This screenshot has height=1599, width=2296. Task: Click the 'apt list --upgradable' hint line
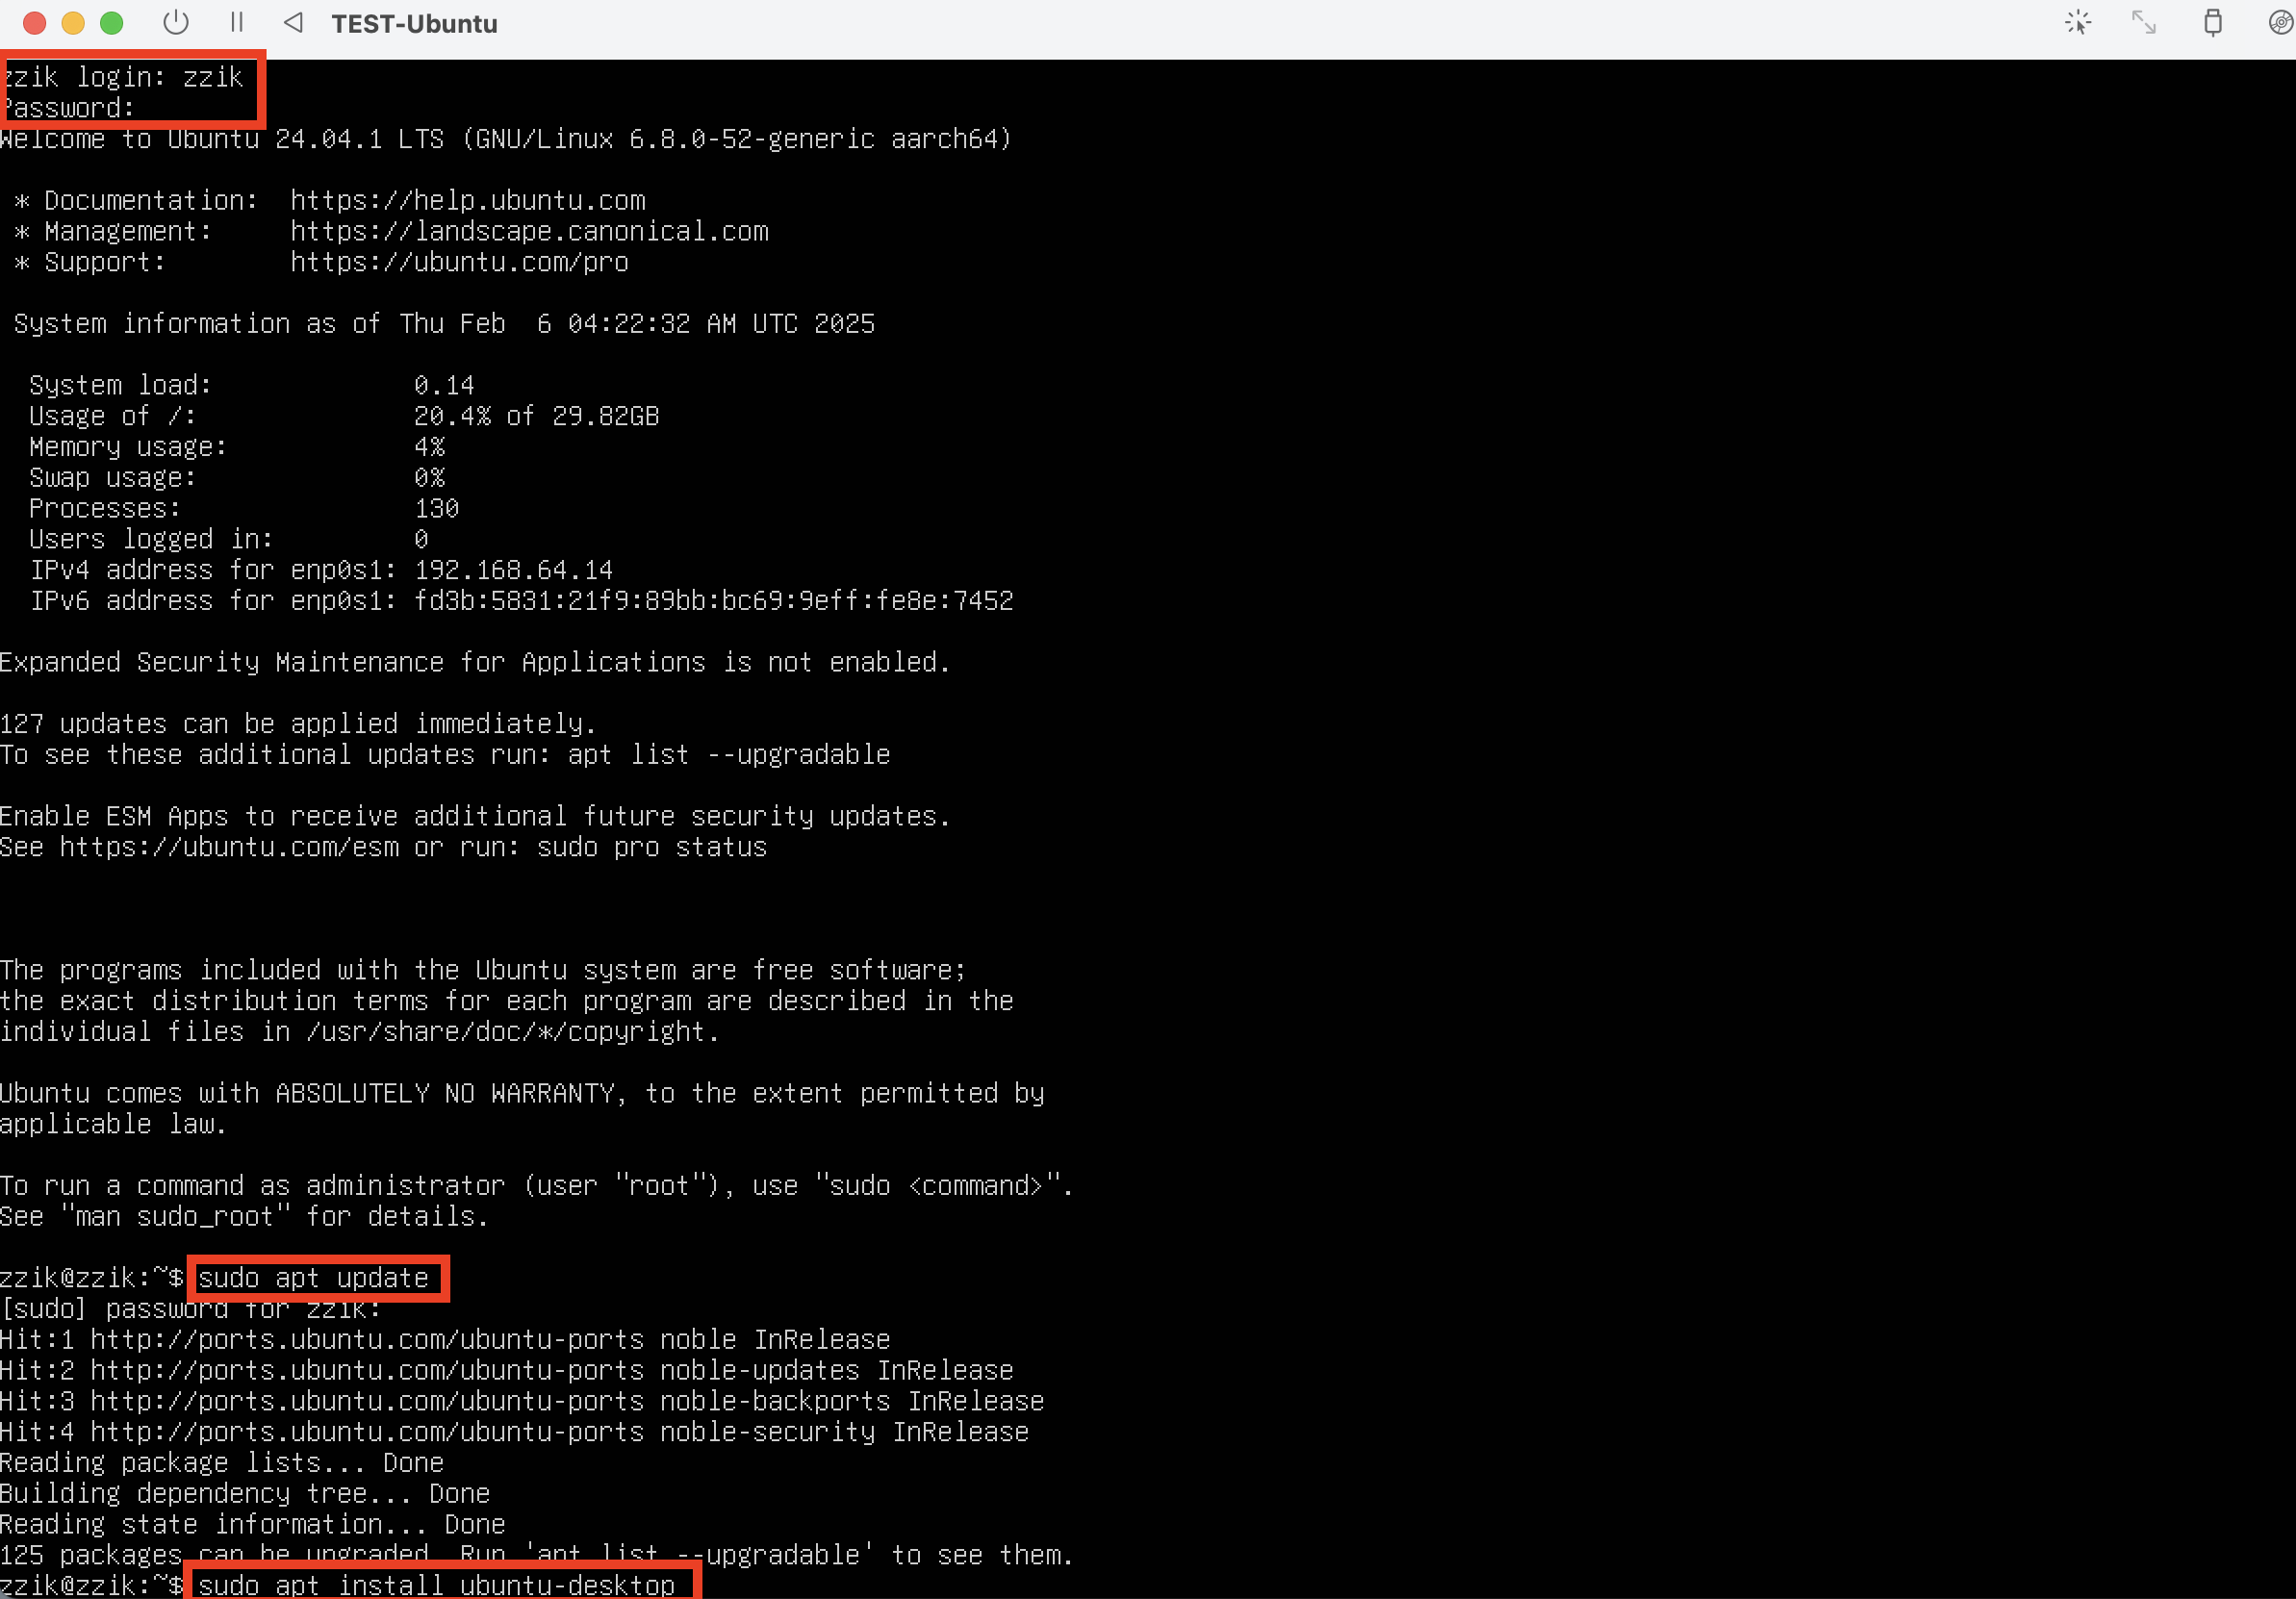pos(445,755)
